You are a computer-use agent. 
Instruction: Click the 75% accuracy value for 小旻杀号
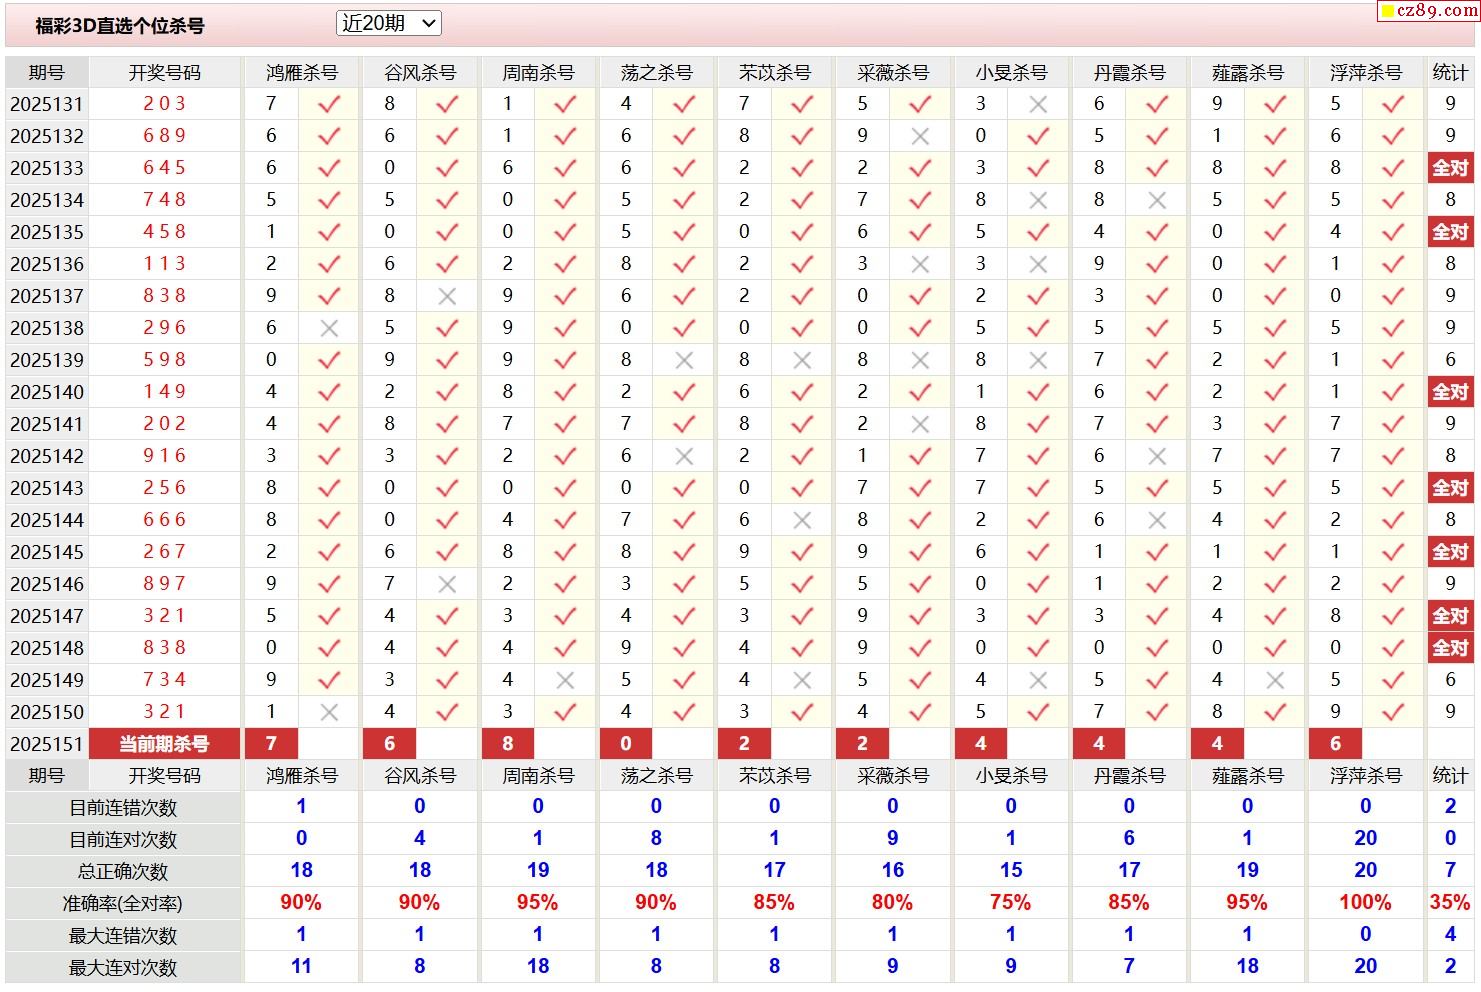(x=1011, y=903)
